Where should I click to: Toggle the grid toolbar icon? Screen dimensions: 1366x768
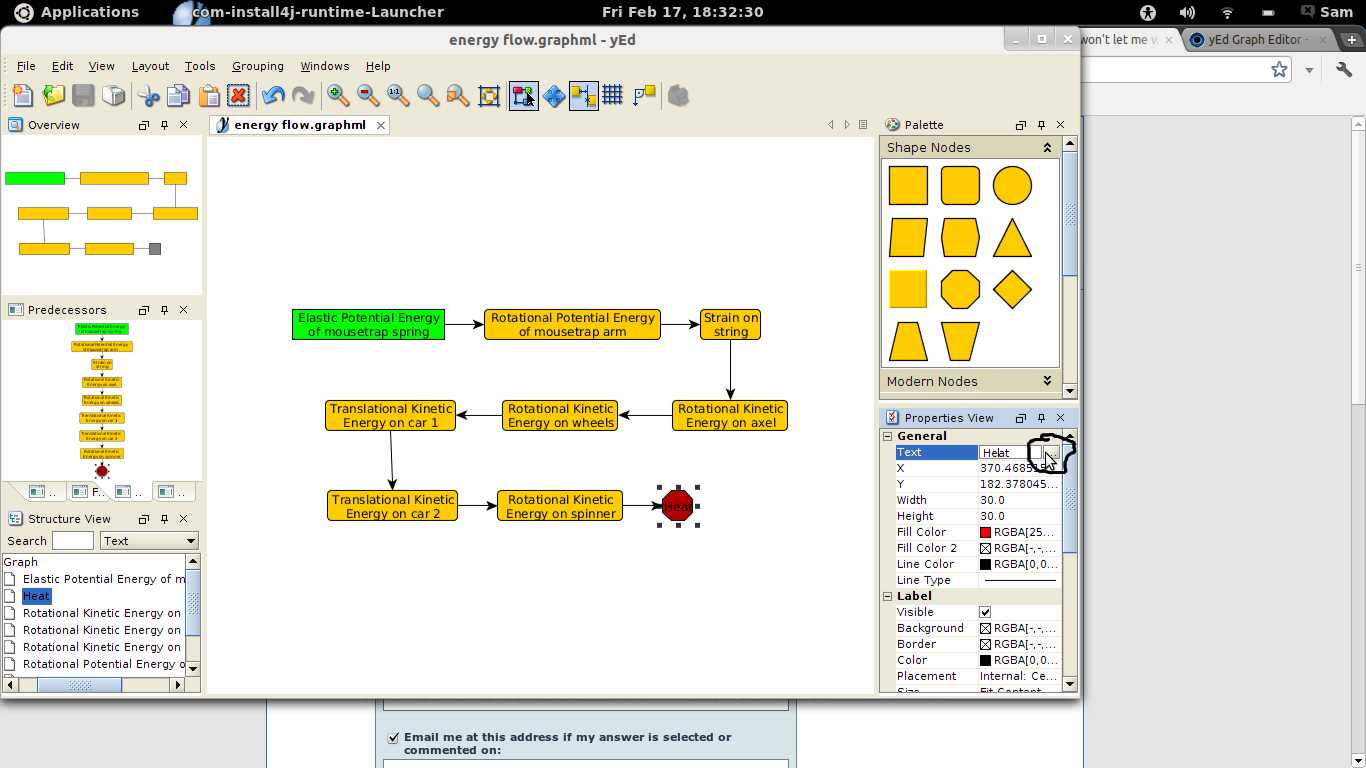coord(613,95)
